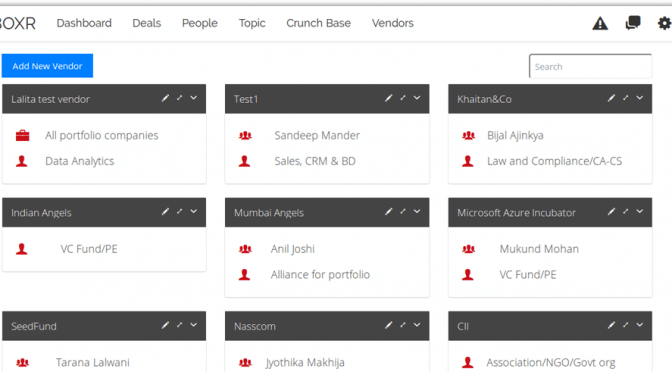Click expand arrows icon on SeedFund card
672x372 pixels.
[x=180, y=325]
